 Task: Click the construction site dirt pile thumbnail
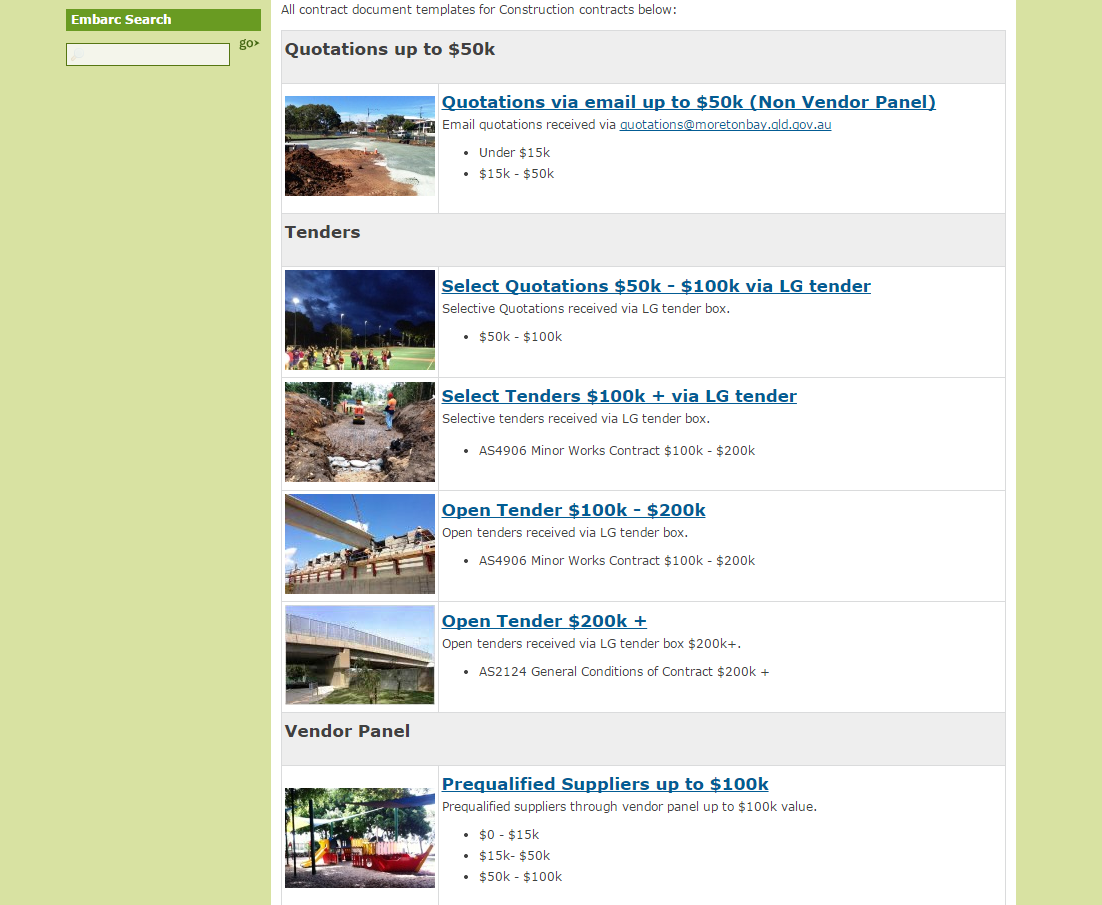click(x=360, y=146)
